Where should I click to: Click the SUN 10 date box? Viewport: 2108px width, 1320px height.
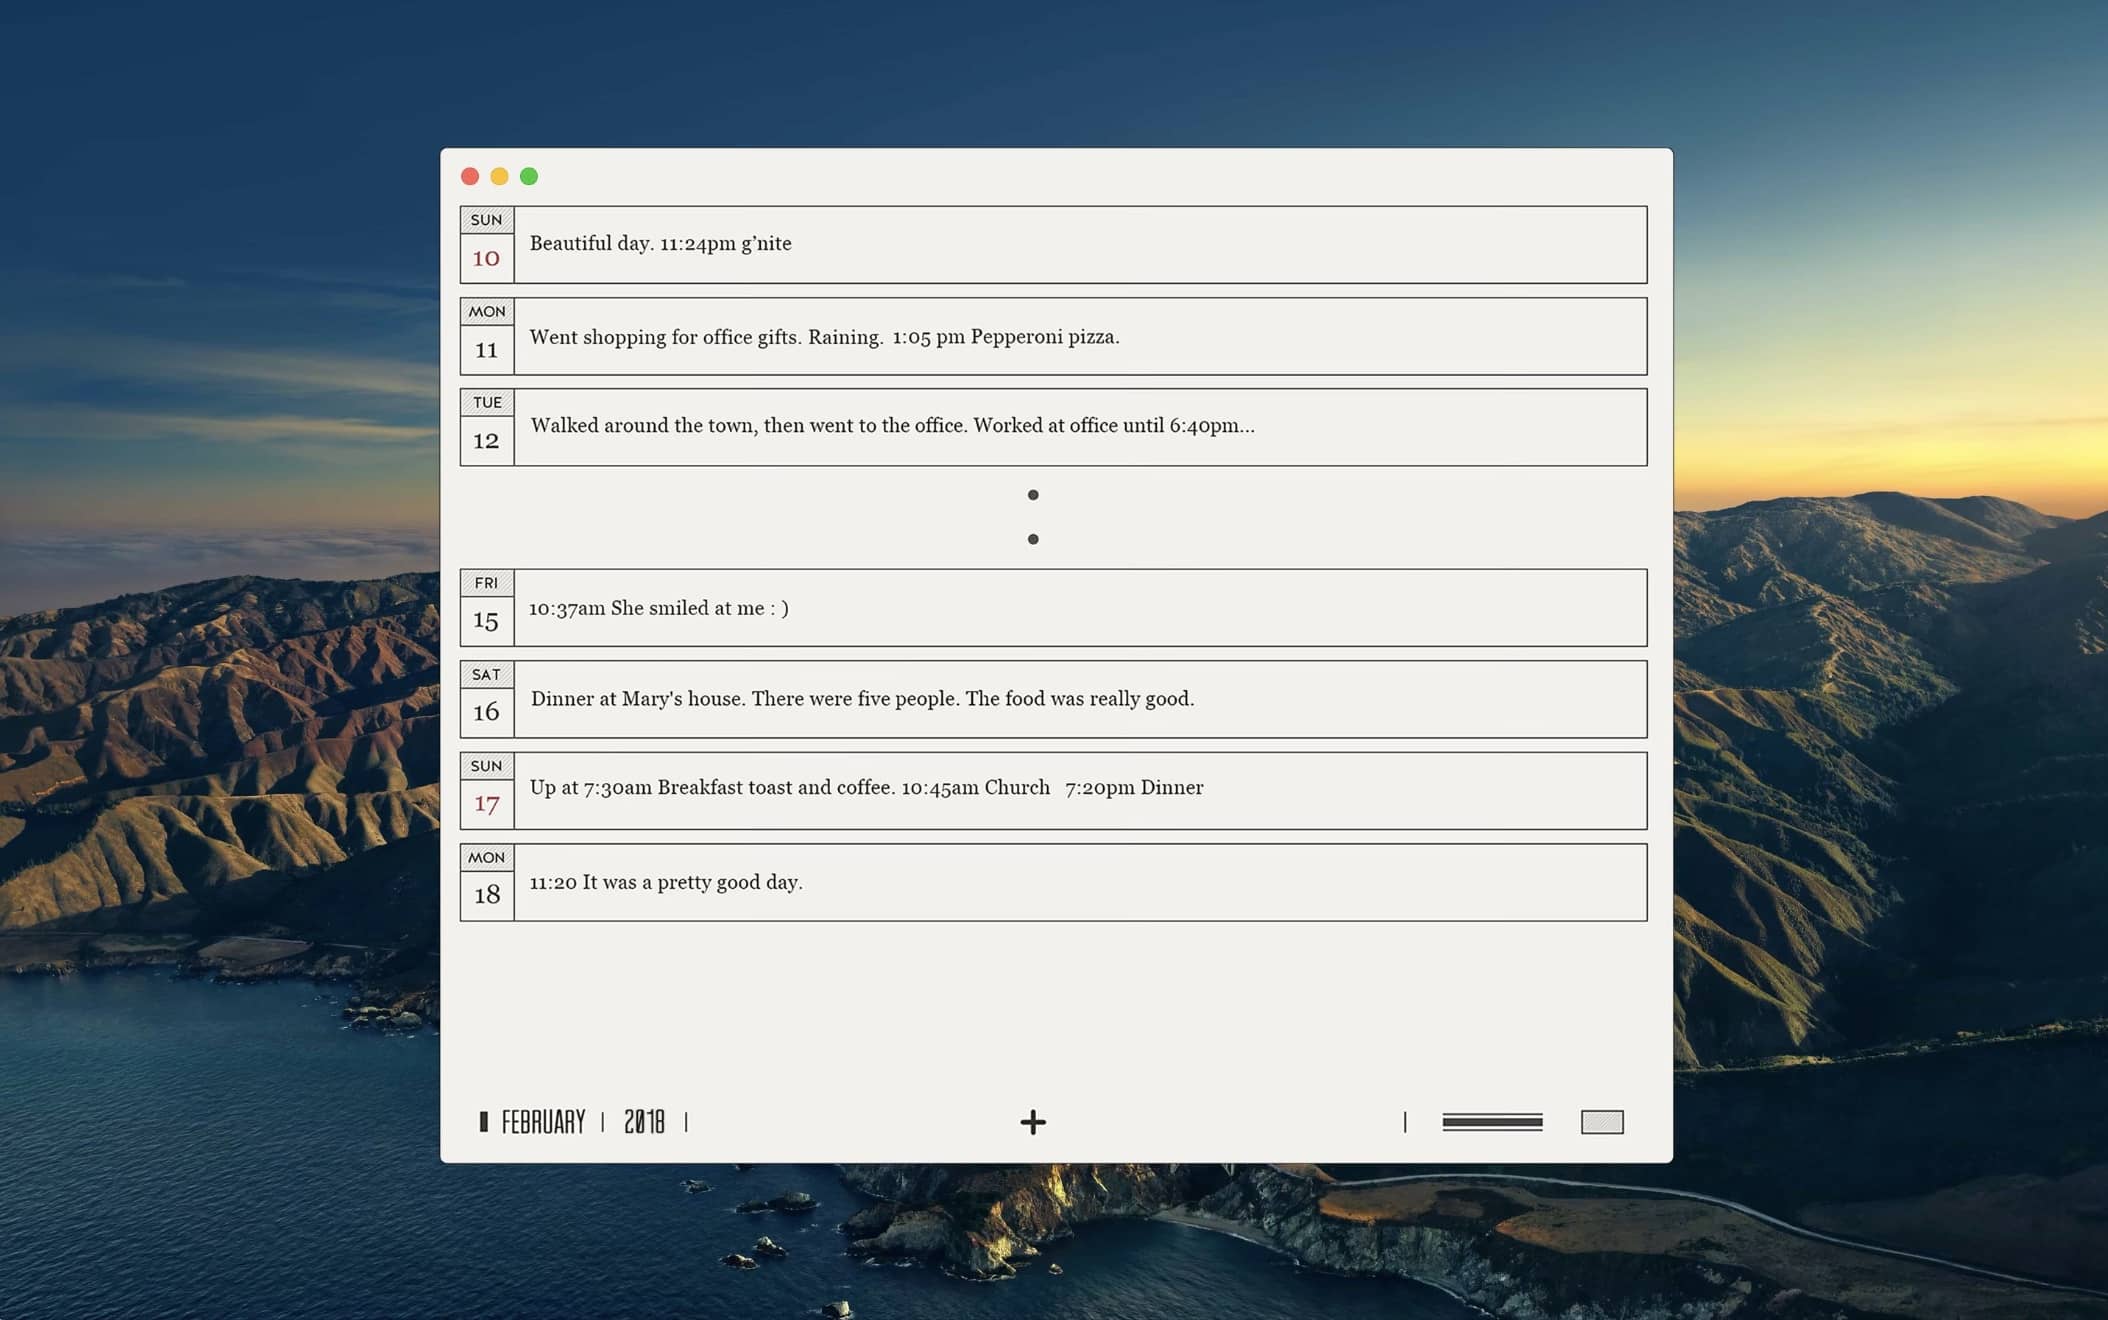point(487,245)
